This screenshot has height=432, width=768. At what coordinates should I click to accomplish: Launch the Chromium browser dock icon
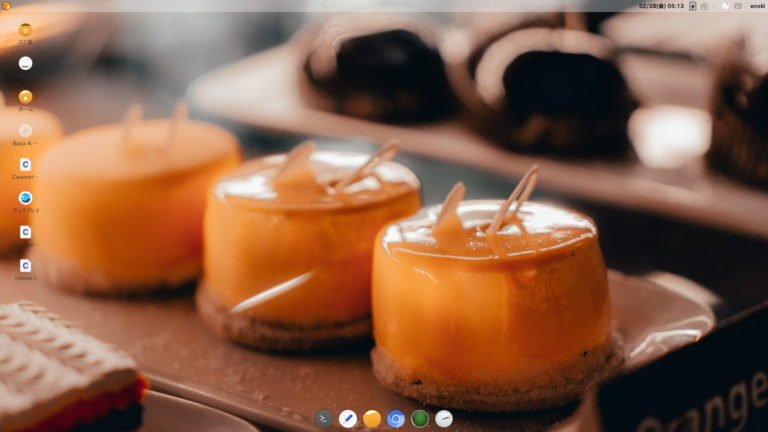[x=396, y=419]
